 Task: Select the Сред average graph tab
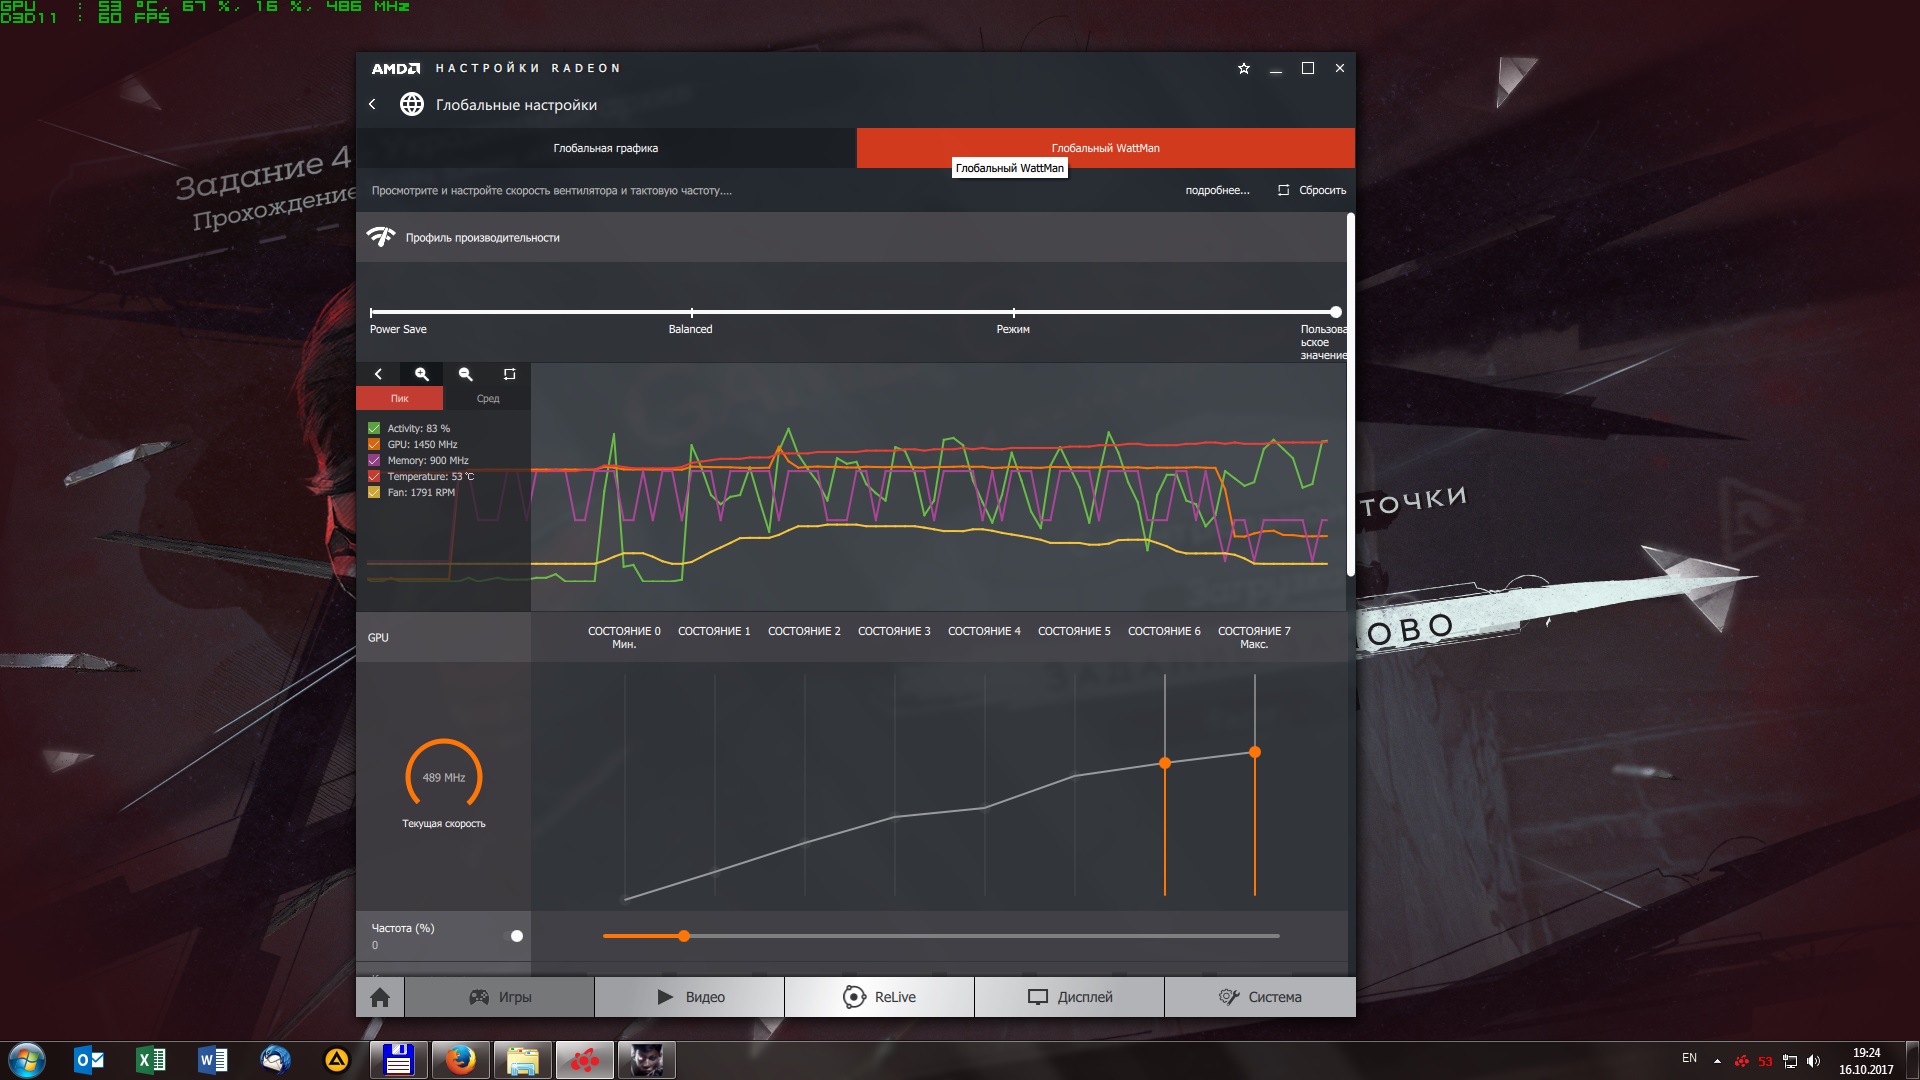[487, 398]
